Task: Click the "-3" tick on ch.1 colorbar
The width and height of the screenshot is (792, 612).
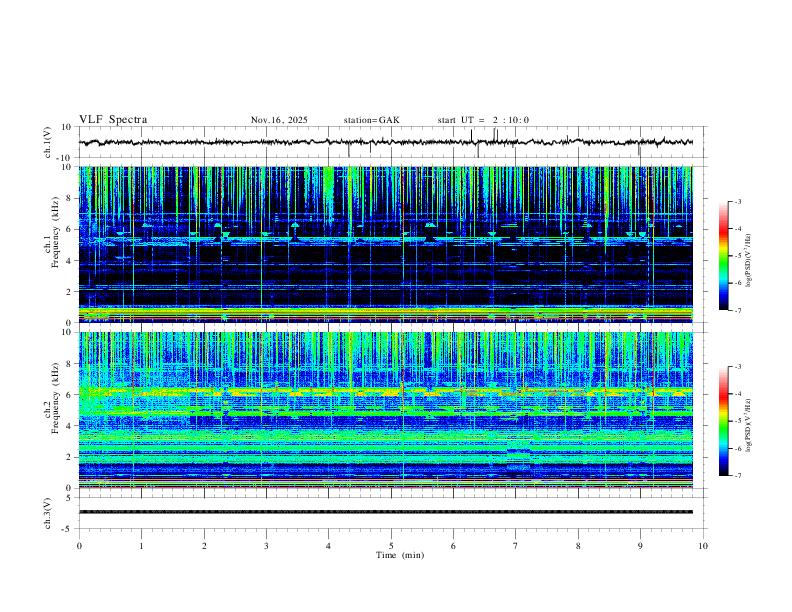Action: (x=738, y=202)
